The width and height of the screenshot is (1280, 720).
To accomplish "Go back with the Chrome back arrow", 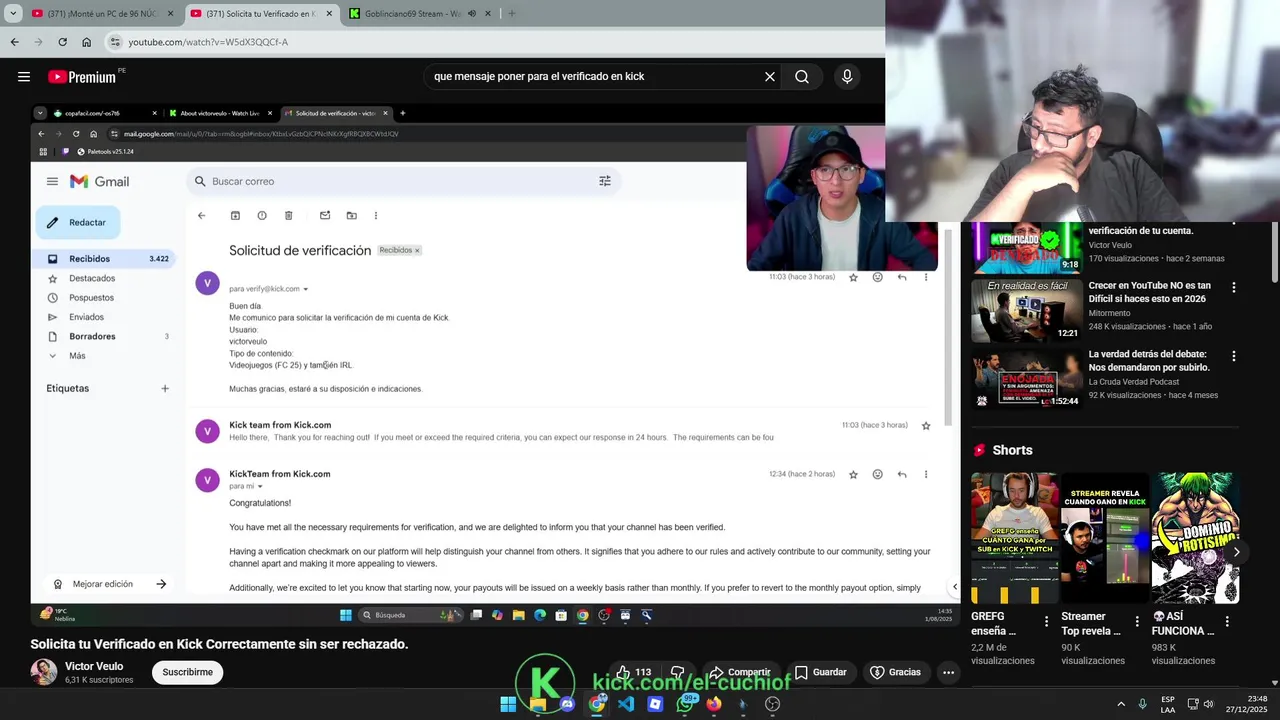I will 14,42.
